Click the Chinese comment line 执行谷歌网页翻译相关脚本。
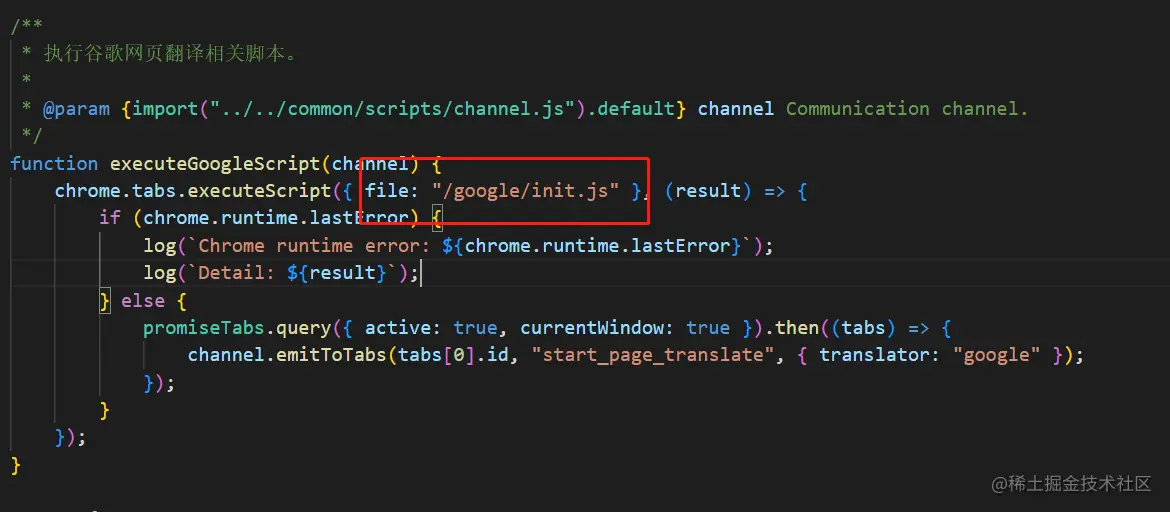Image resolution: width=1170 pixels, height=512 pixels. [x=170, y=54]
